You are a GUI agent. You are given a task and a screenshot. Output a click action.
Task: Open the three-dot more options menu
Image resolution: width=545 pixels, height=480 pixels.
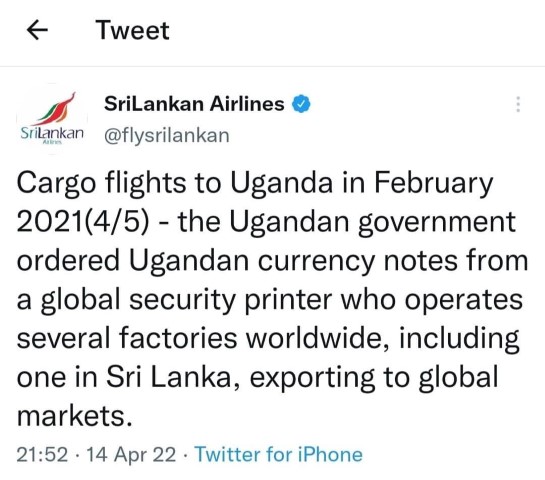pos(518,104)
